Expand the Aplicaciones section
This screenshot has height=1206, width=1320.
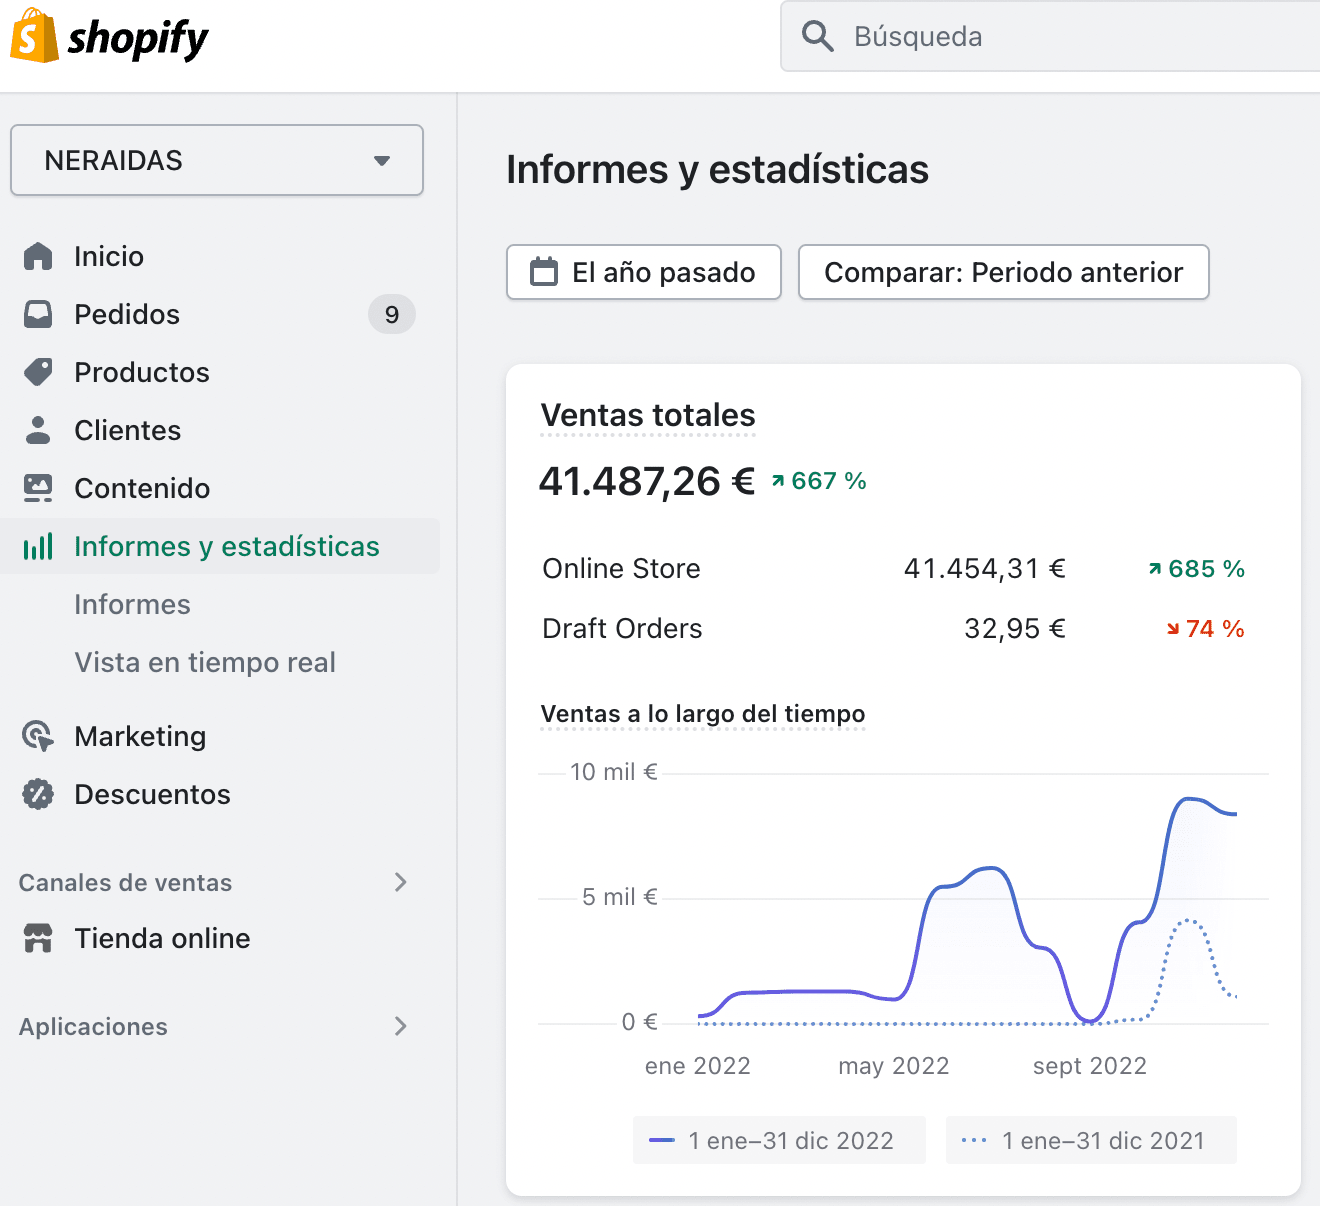400,1026
